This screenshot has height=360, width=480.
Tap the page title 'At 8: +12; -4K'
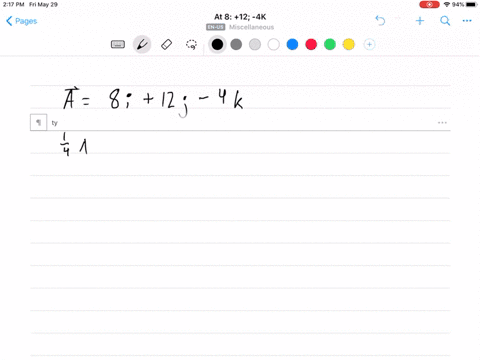[x=240, y=17]
